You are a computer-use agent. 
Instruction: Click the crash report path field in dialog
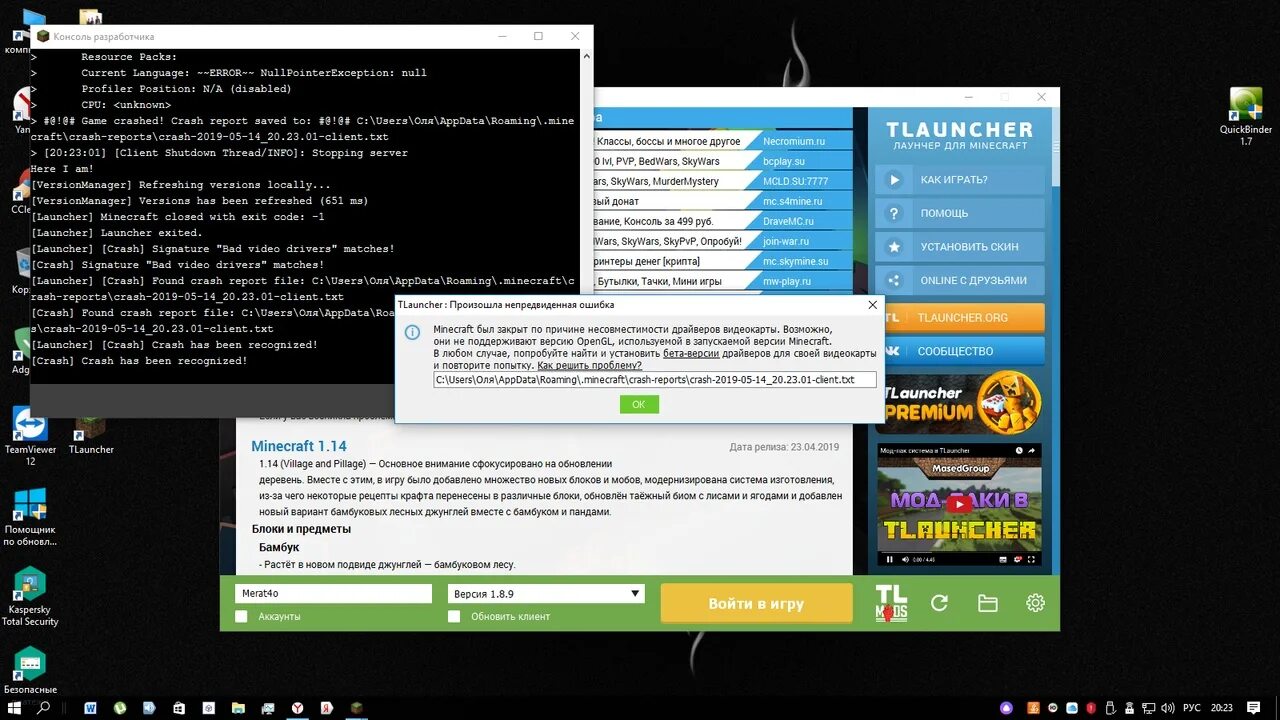[655, 380]
